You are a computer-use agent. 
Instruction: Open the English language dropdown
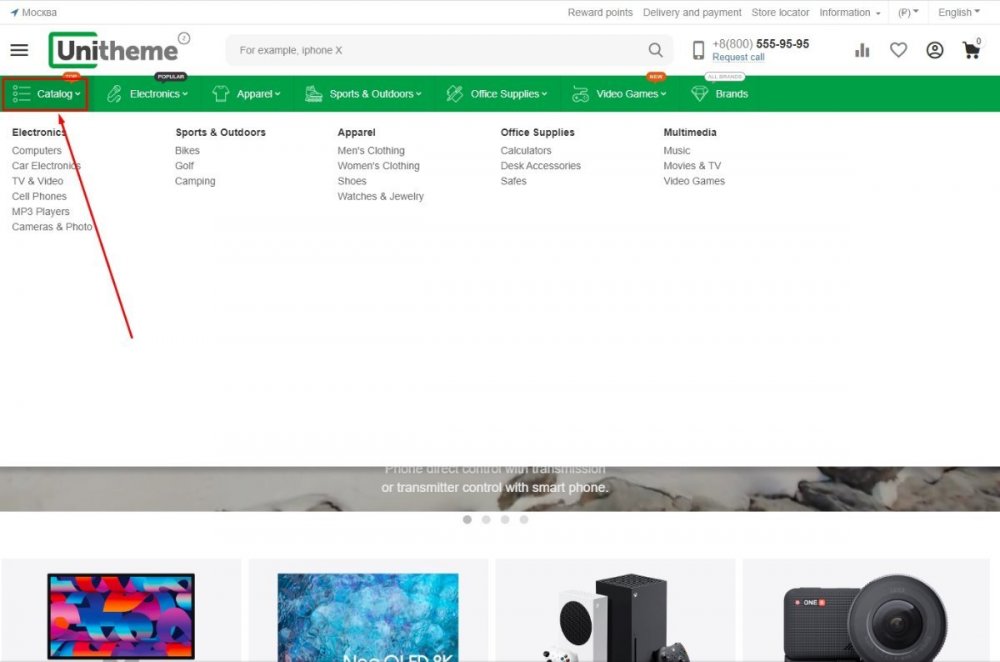tap(958, 12)
